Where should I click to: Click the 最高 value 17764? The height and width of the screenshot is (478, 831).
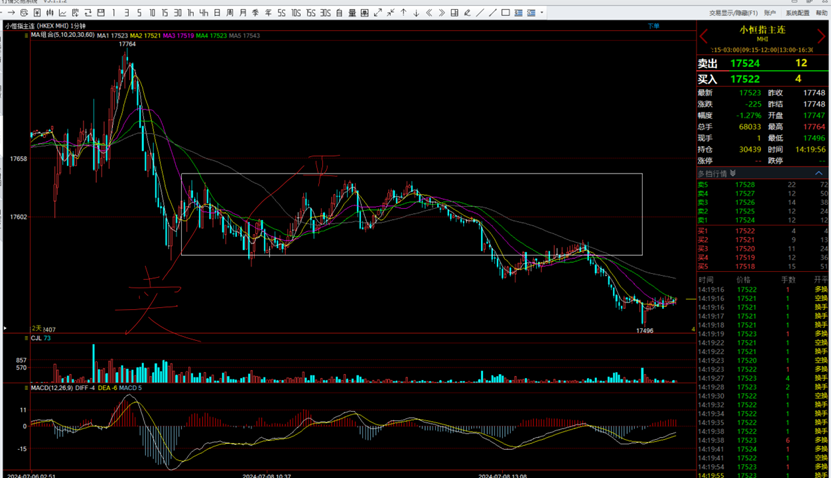(814, 127)
